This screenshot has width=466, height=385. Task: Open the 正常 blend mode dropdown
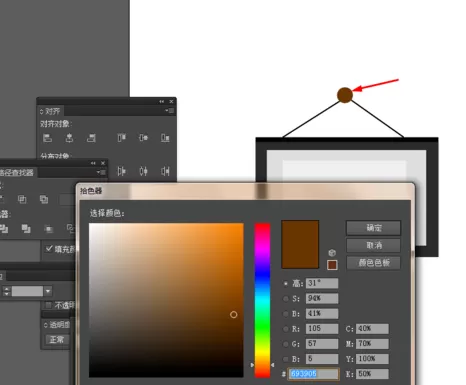click(57, 340)
